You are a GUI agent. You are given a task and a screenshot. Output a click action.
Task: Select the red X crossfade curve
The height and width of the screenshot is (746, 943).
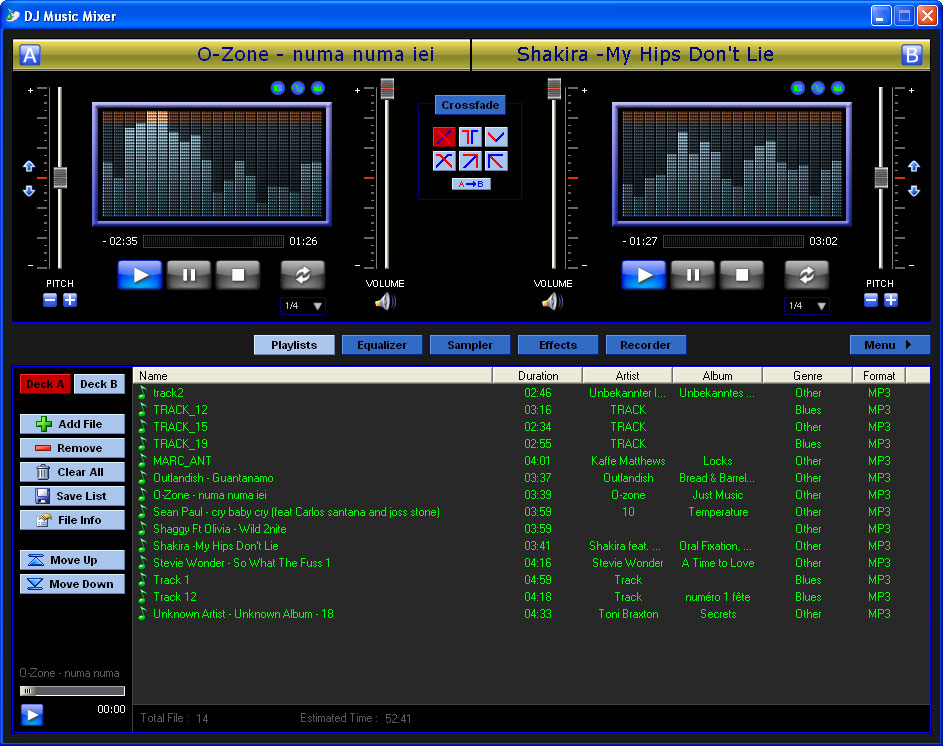click(x=444, y=137)
